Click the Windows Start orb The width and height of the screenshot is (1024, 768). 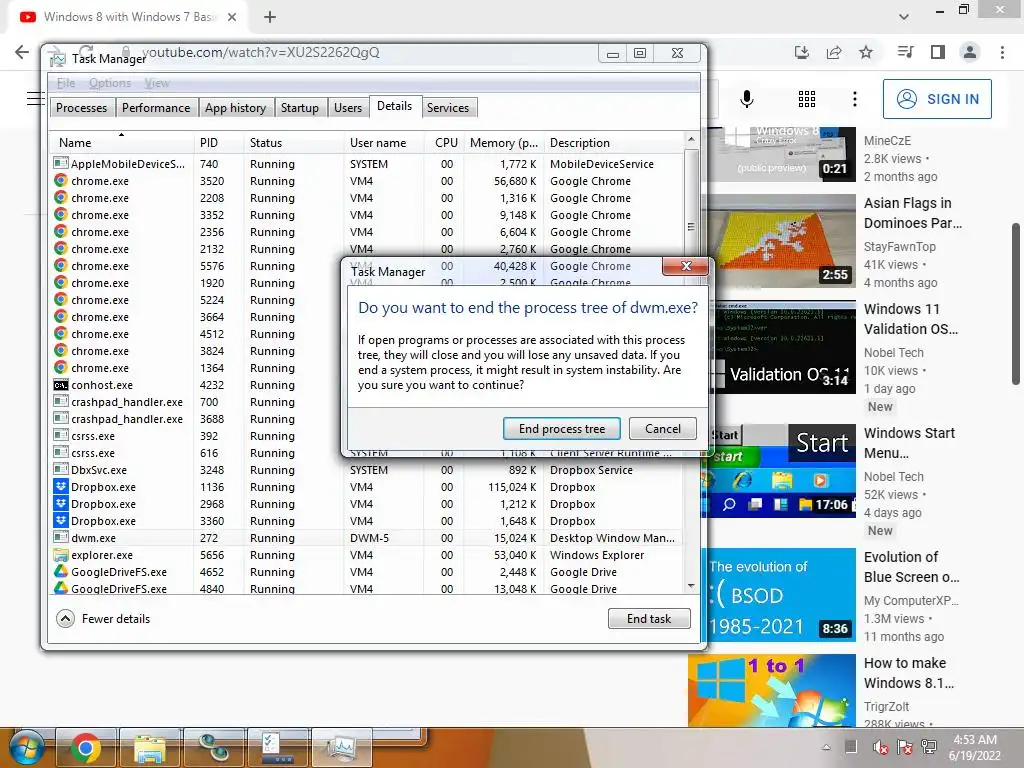26,747
